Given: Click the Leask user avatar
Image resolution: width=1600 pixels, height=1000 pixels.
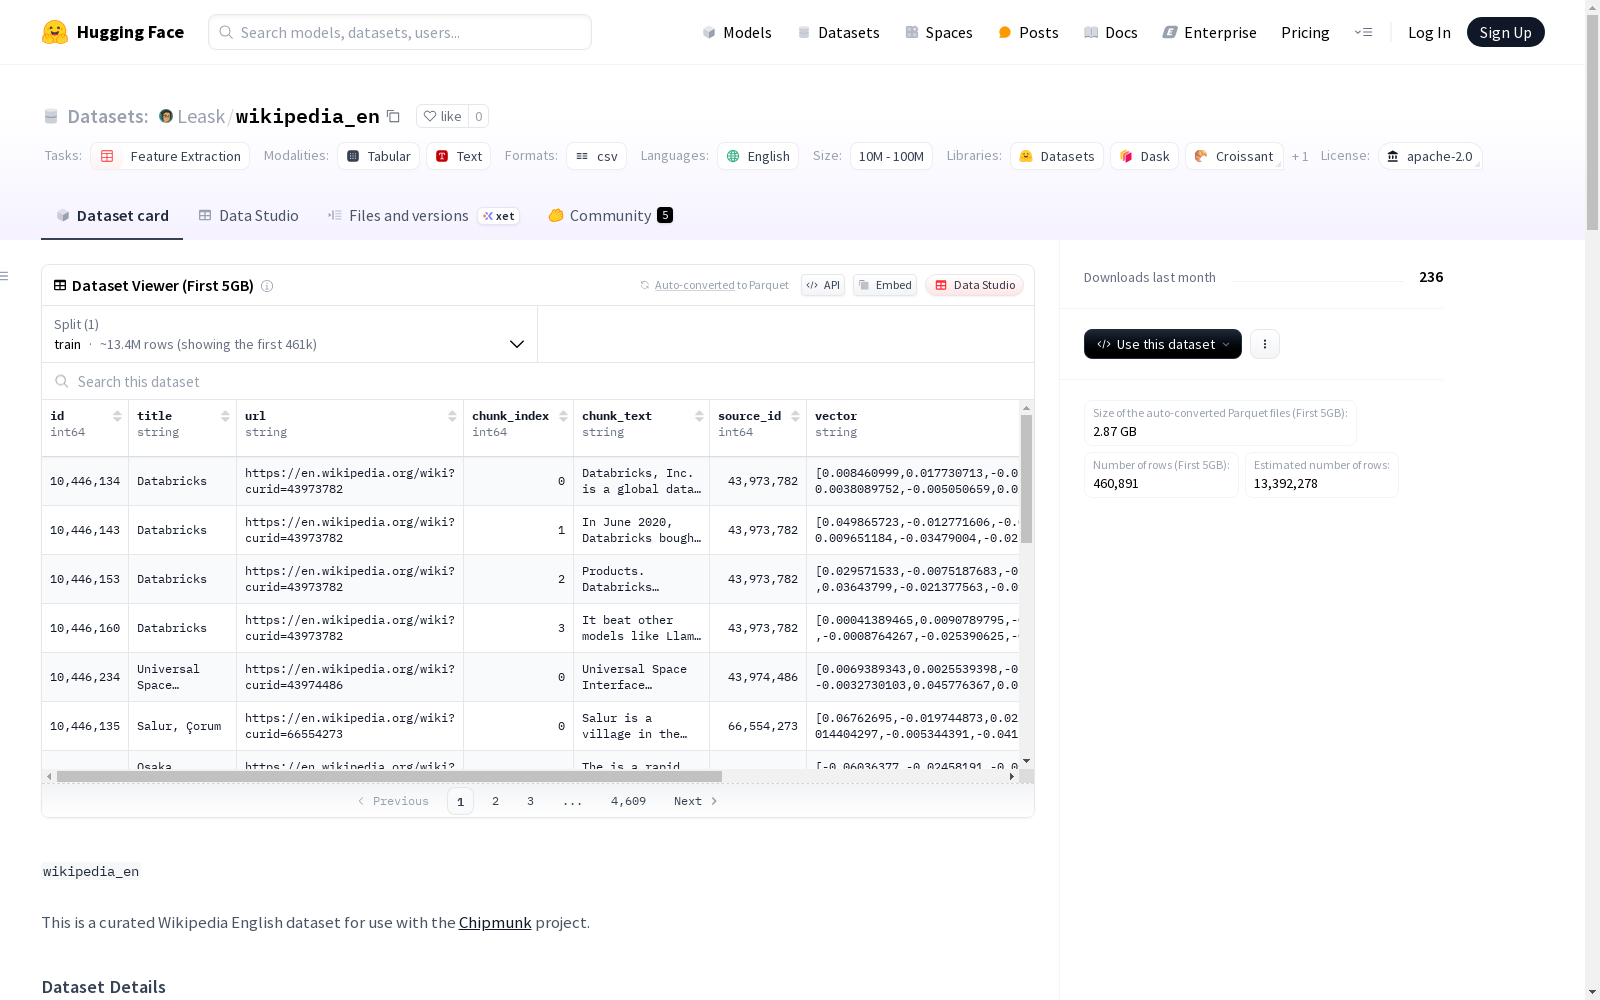Looking at the screenshot, I should pyautogui.click(x=166, y=116).
